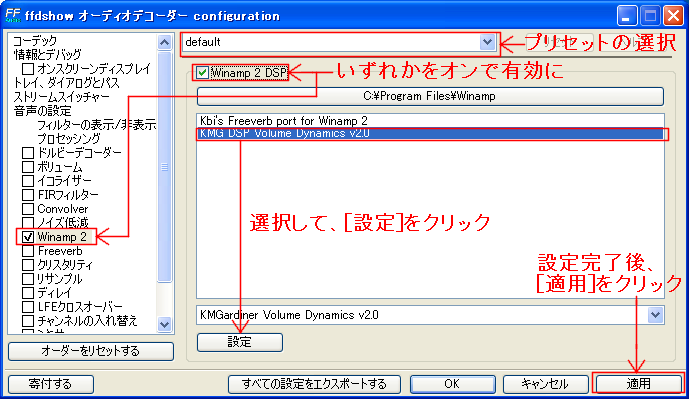Toggle LFEクロスオーバー checkbox
The image size is (689, 399).
[28, 307]
